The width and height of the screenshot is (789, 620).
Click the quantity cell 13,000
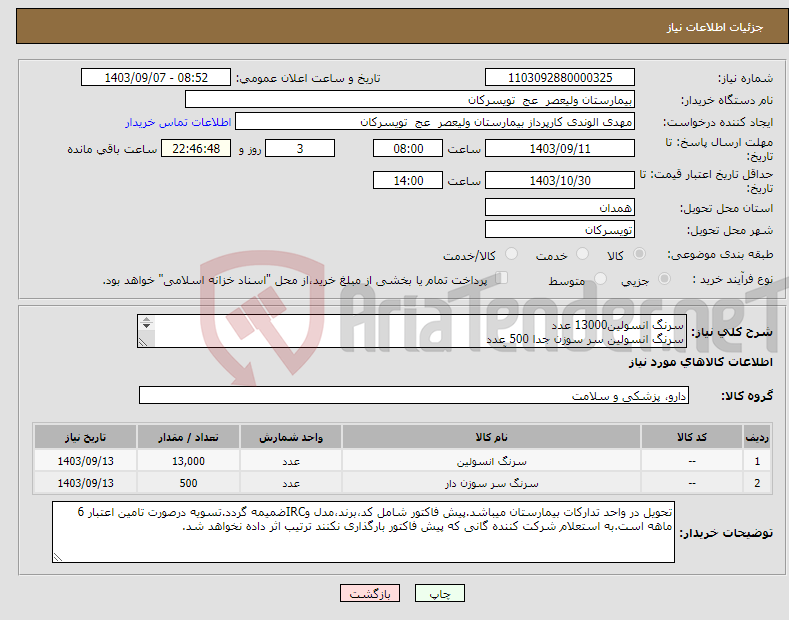click(x=188, y=461)
